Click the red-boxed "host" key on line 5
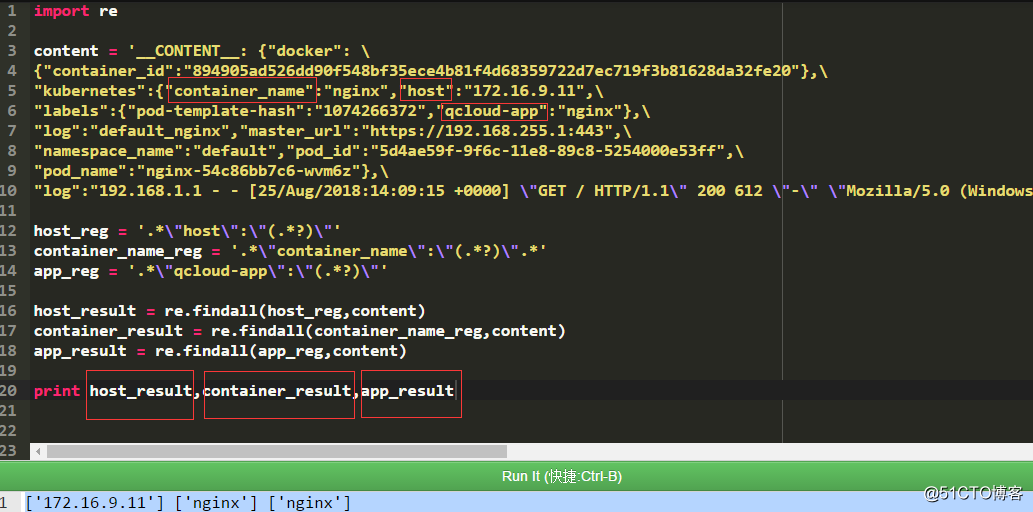 [x=426, y=91]
